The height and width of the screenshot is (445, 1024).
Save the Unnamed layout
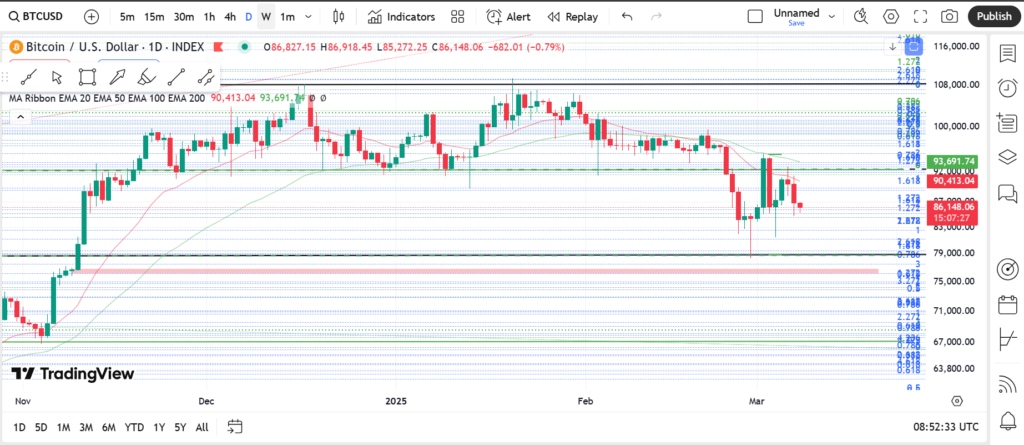point(796,23)
